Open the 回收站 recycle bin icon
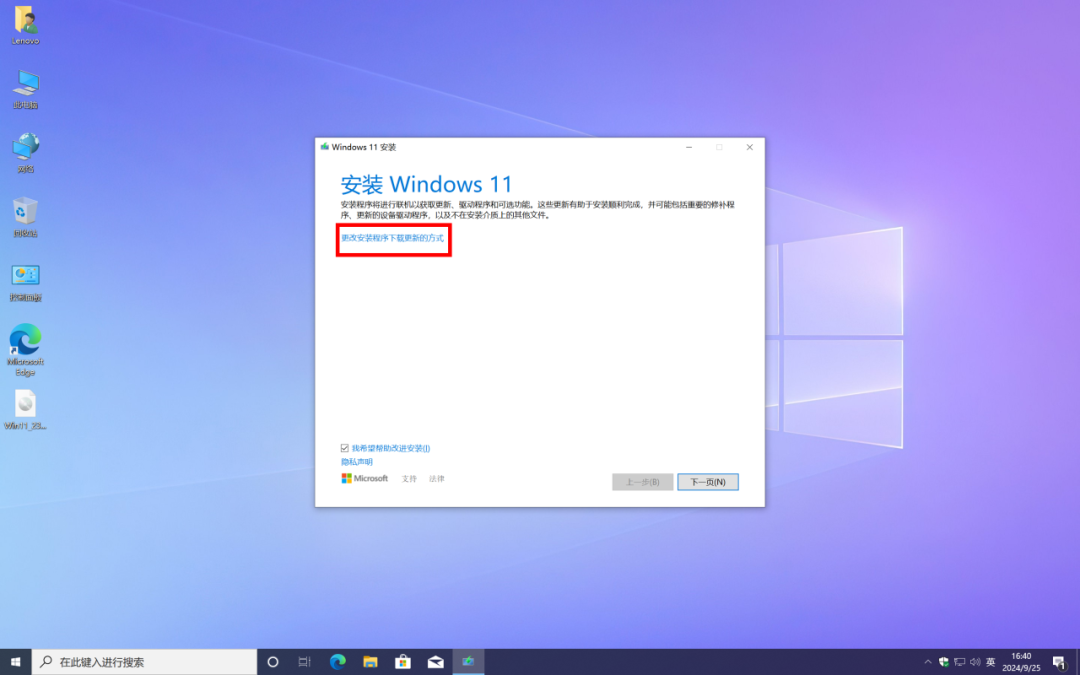Image resolution: width=1080 pixels, height=675 pixels. (x=25, y=217)
